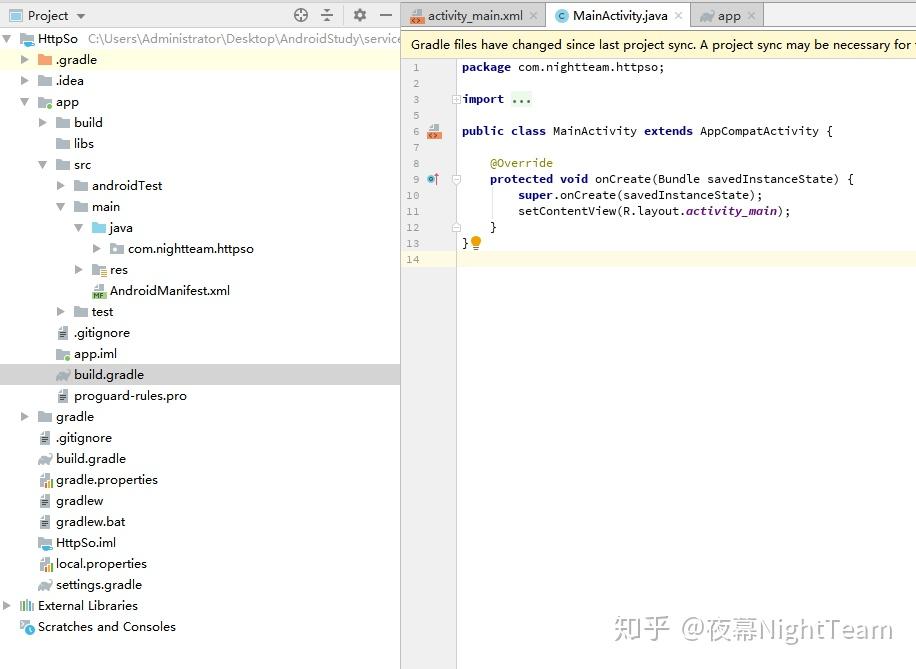Select com.nightteam.httpso package in tree
Viewport: 916px width, 669px height.
189,248
